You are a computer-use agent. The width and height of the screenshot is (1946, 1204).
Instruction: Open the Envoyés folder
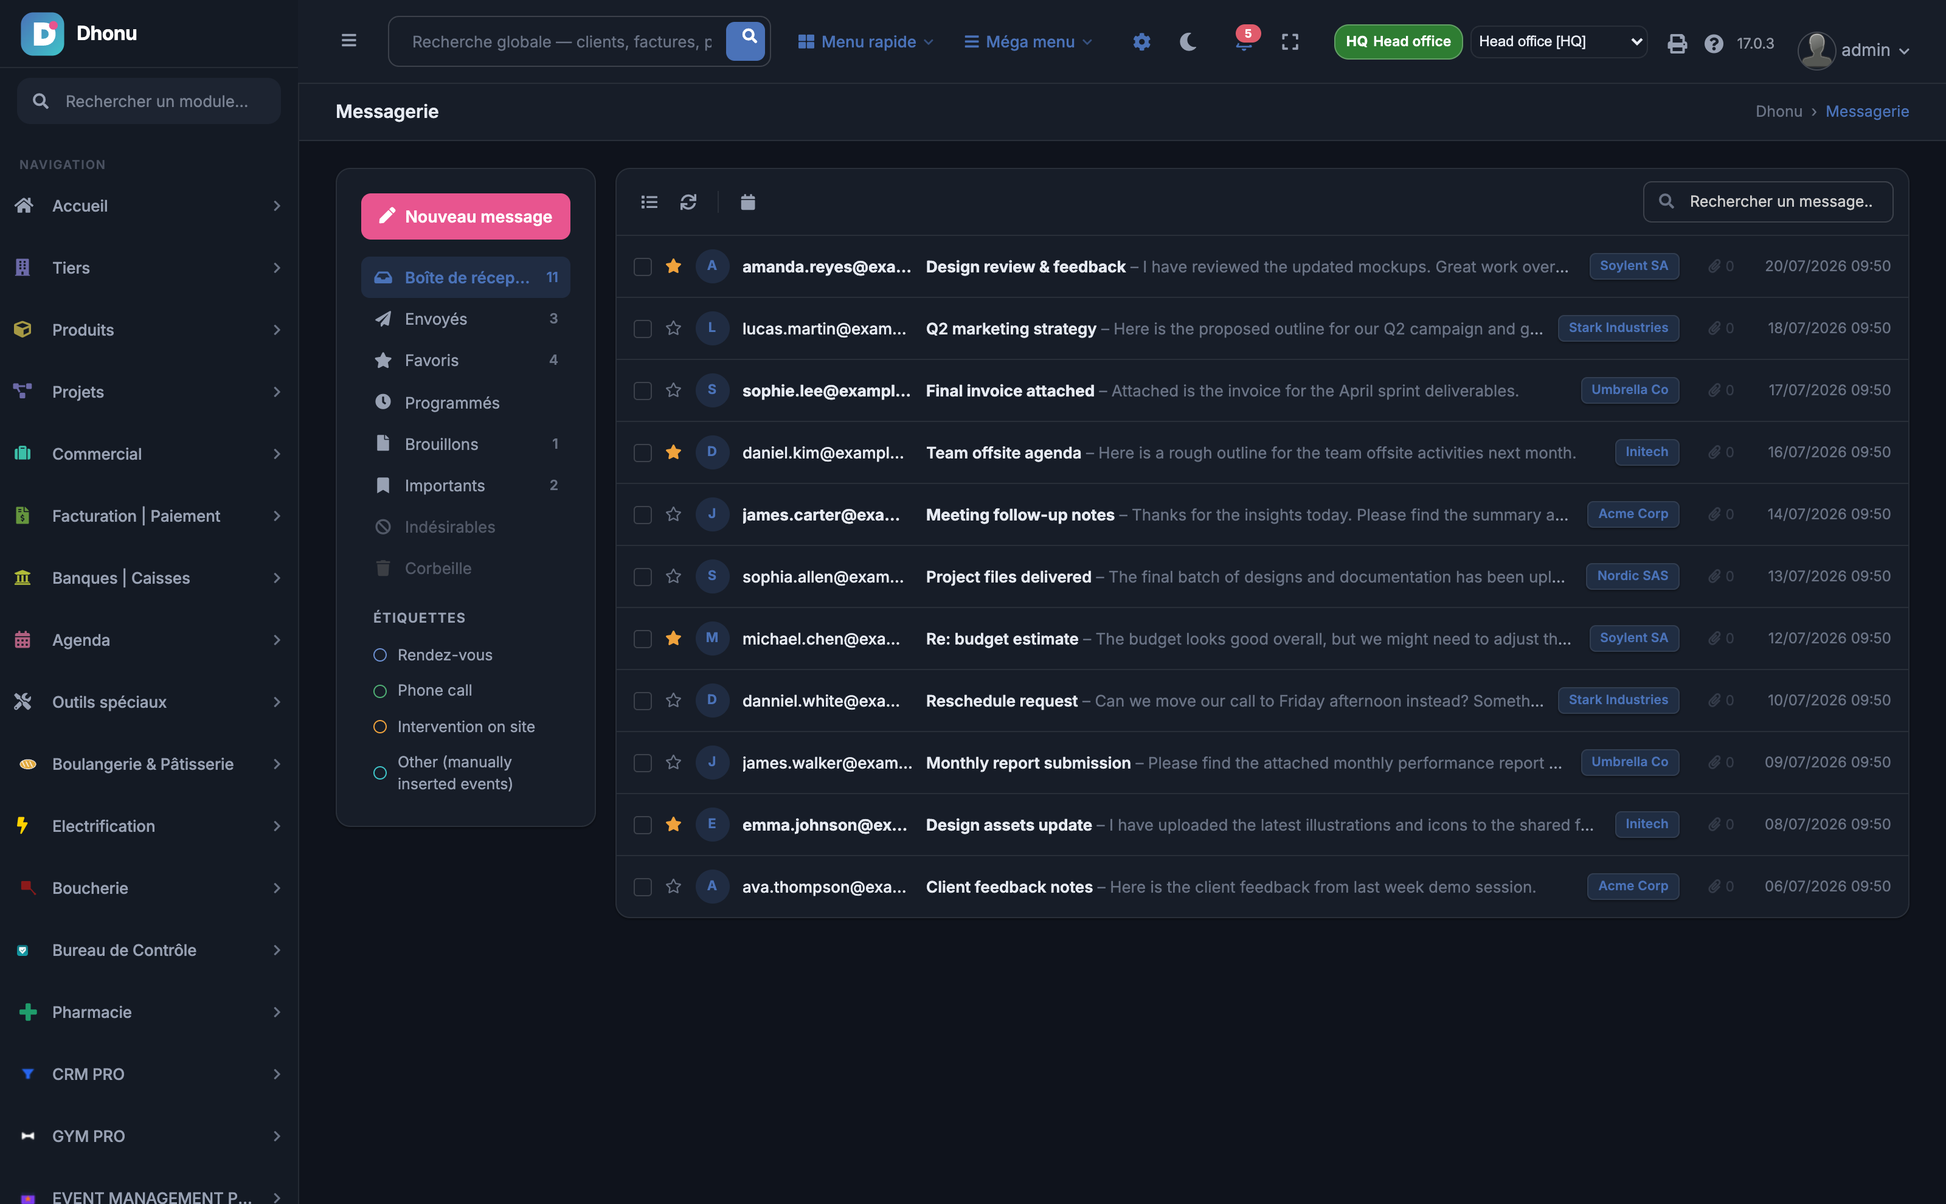(465, 319)
